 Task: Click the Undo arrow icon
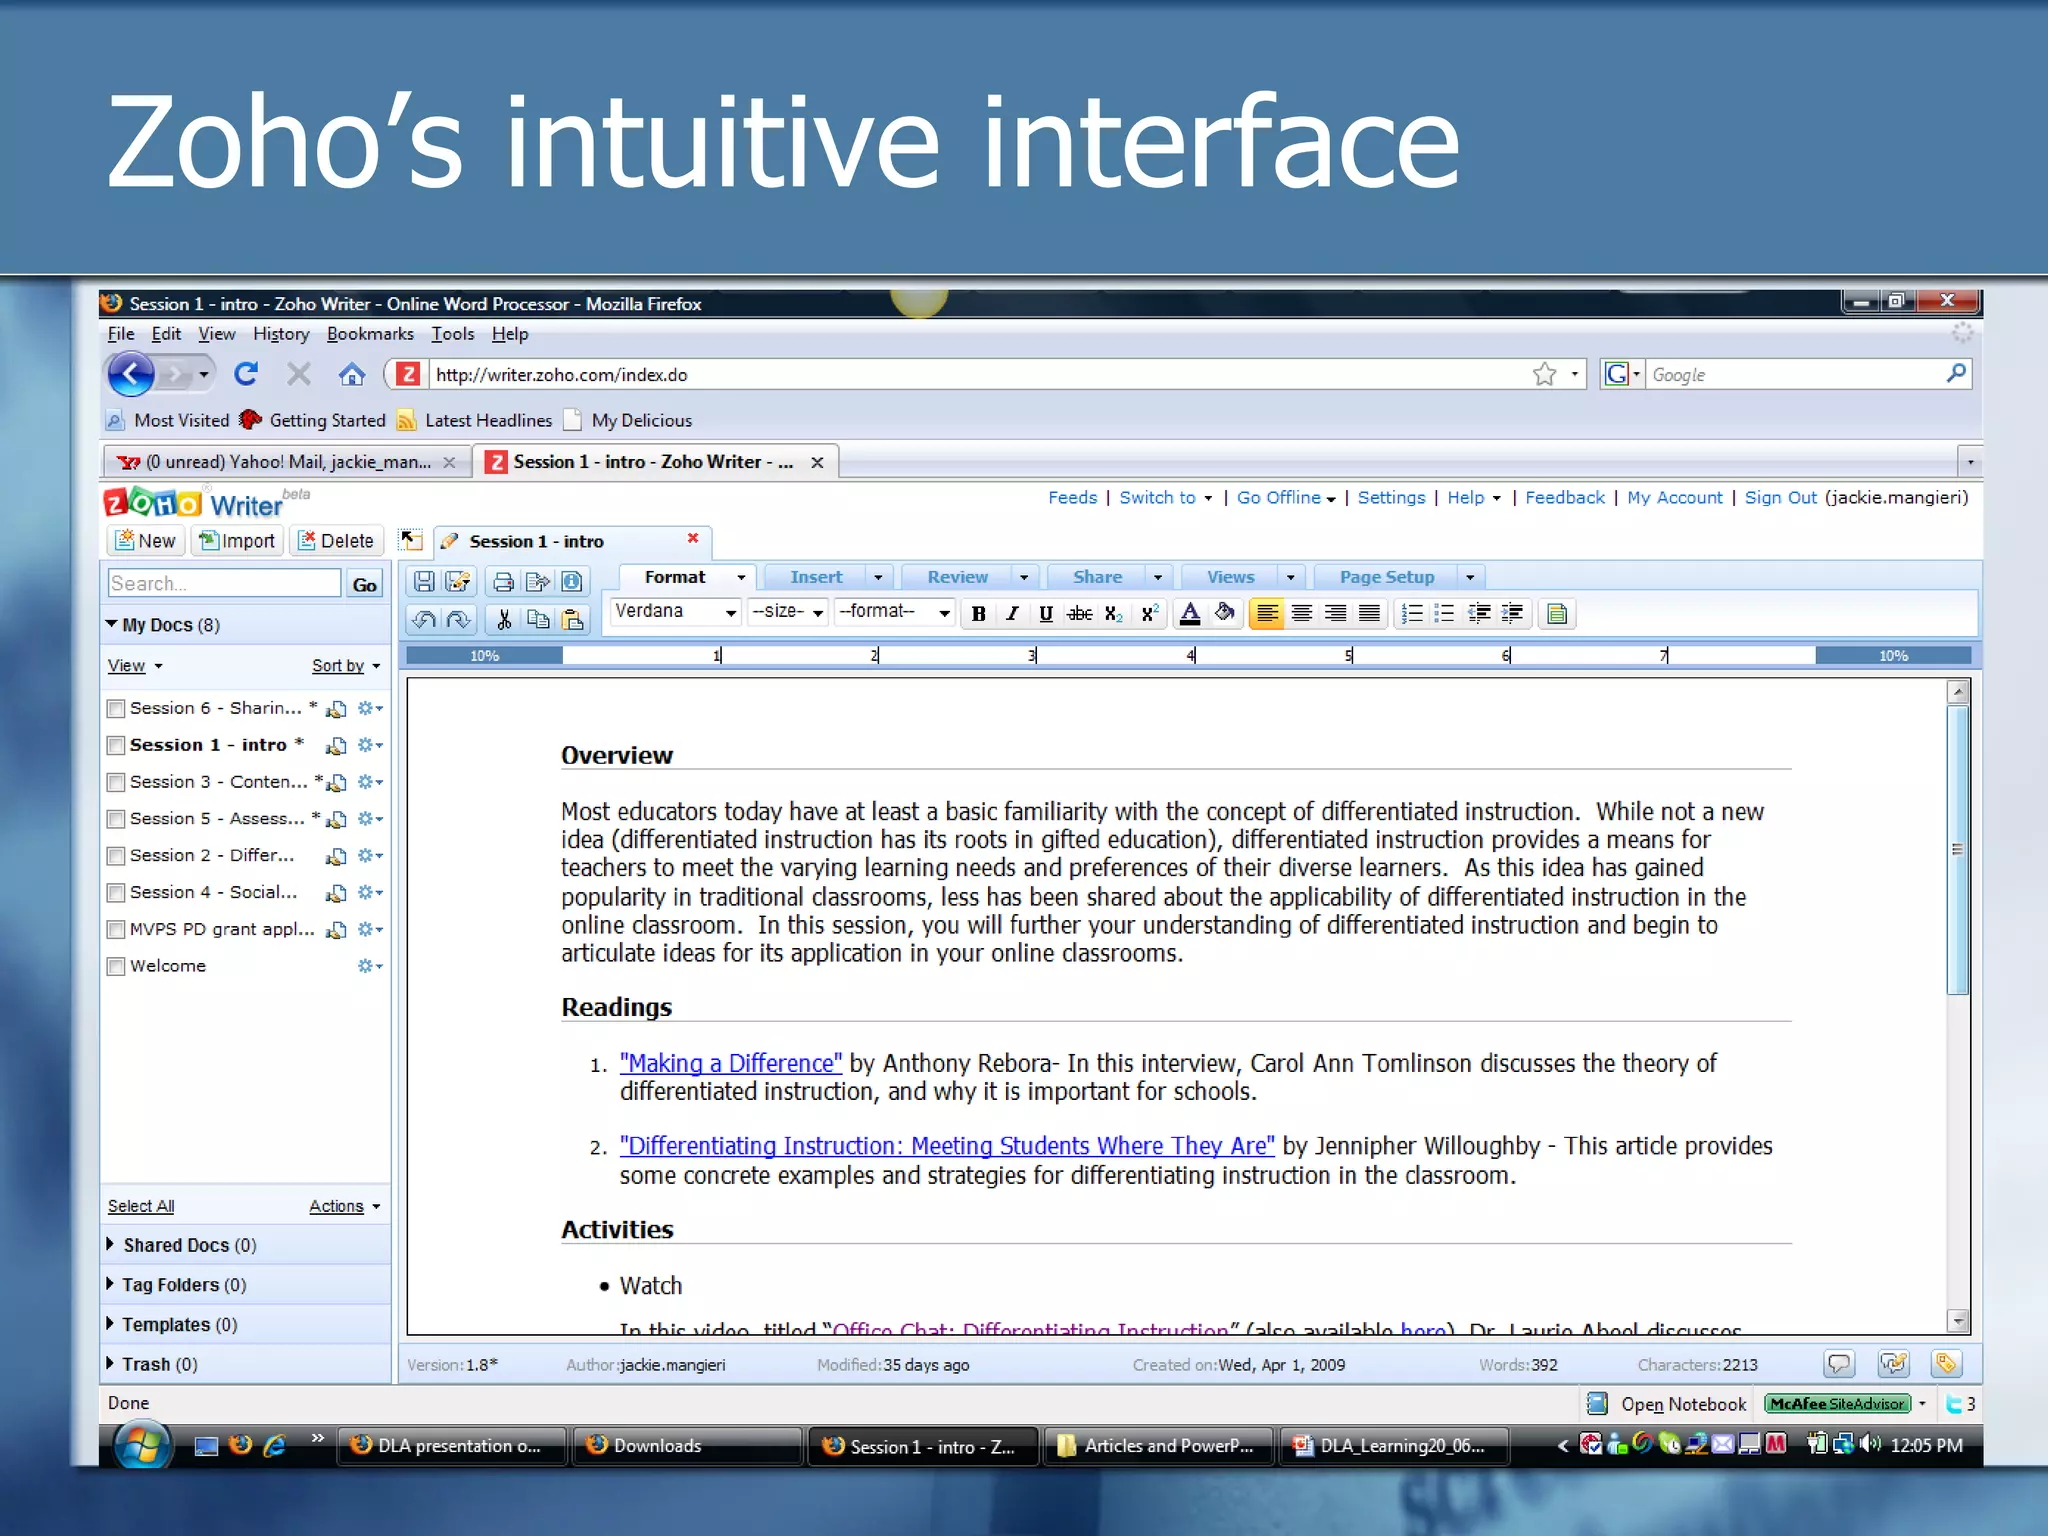click(x=424, y=619)
